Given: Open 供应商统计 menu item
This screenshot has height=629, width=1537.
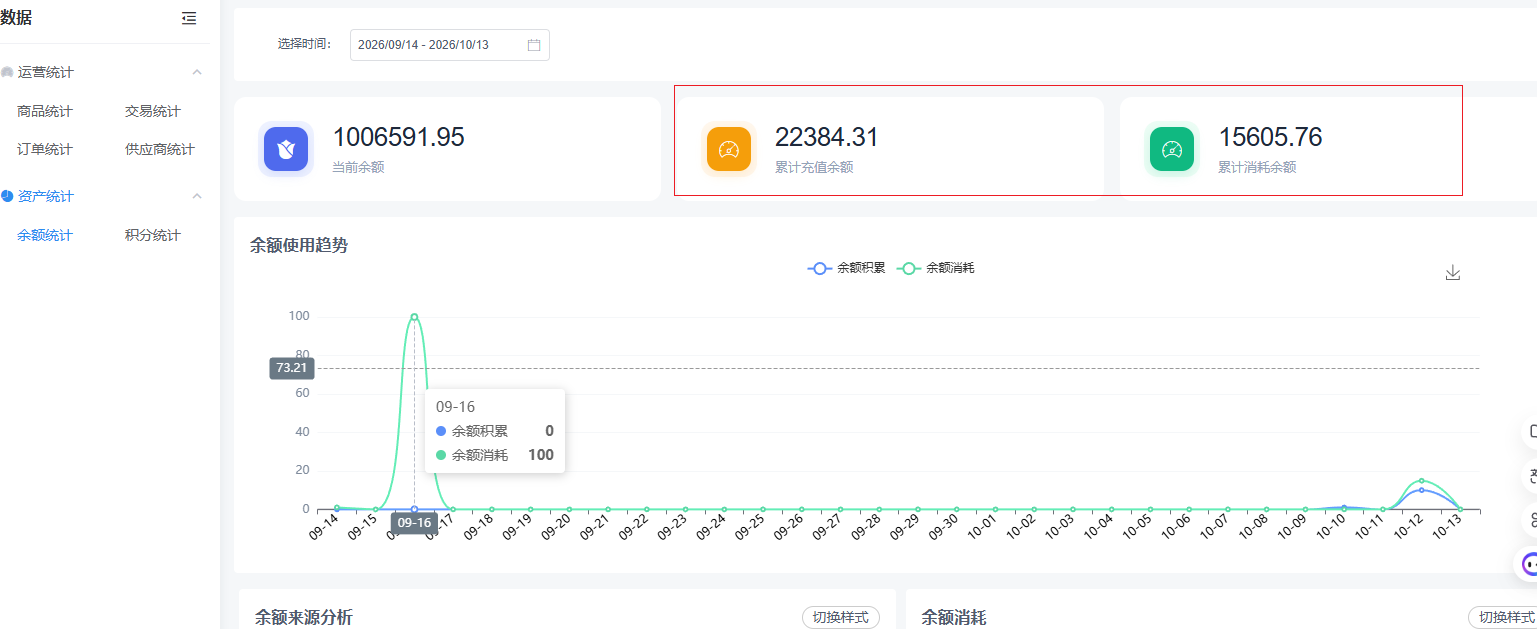Looking at the screenshot, I should pyautogui.click(x=160, y=149).
